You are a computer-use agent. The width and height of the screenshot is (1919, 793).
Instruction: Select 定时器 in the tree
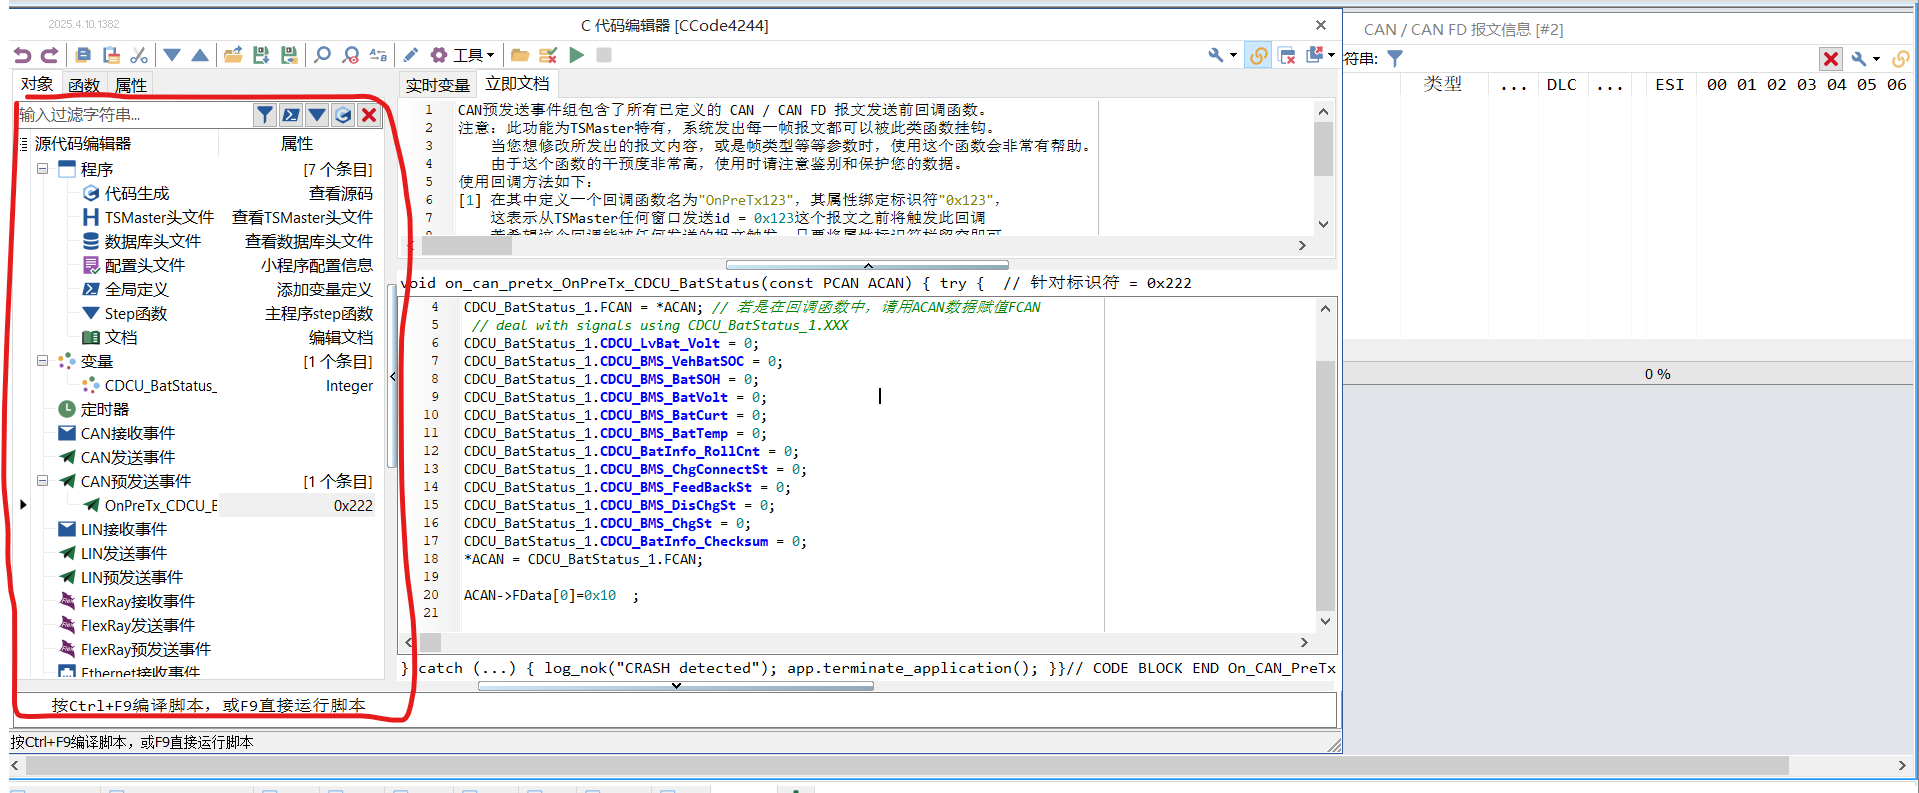[x=105, y=409]
